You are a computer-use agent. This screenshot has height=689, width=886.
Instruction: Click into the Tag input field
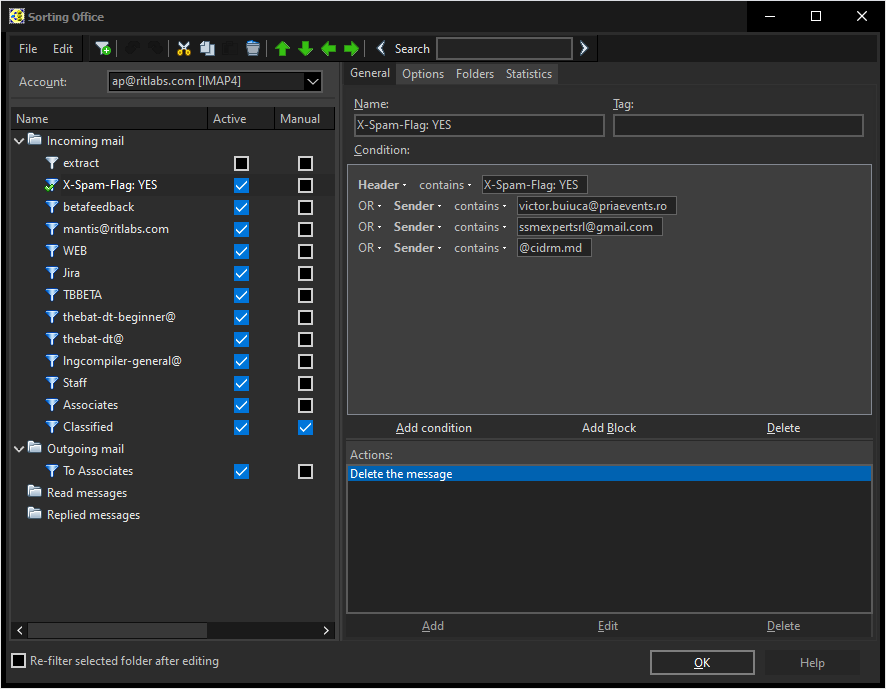(737, 126)
